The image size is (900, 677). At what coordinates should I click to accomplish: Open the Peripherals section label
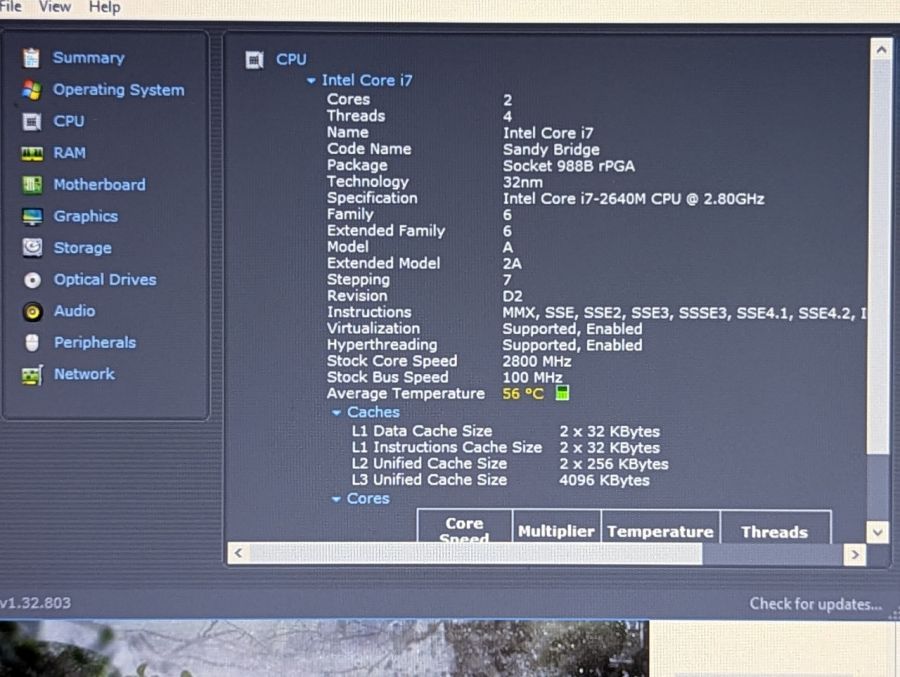95,343
